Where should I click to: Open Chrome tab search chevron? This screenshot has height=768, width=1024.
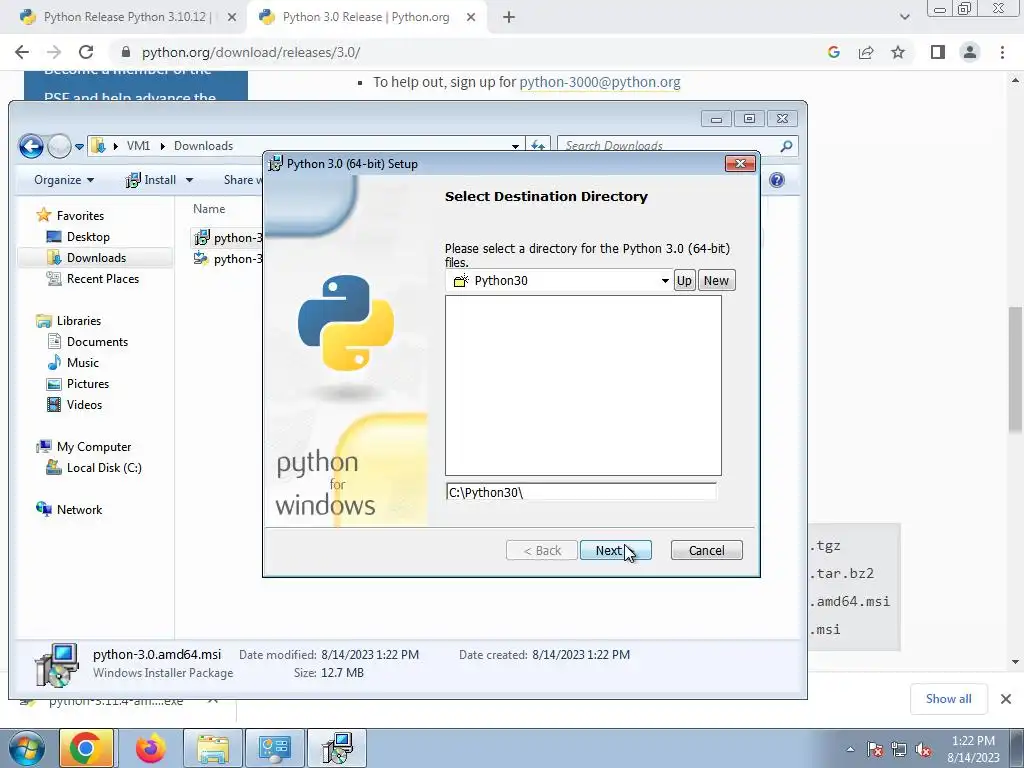(904, 18)
